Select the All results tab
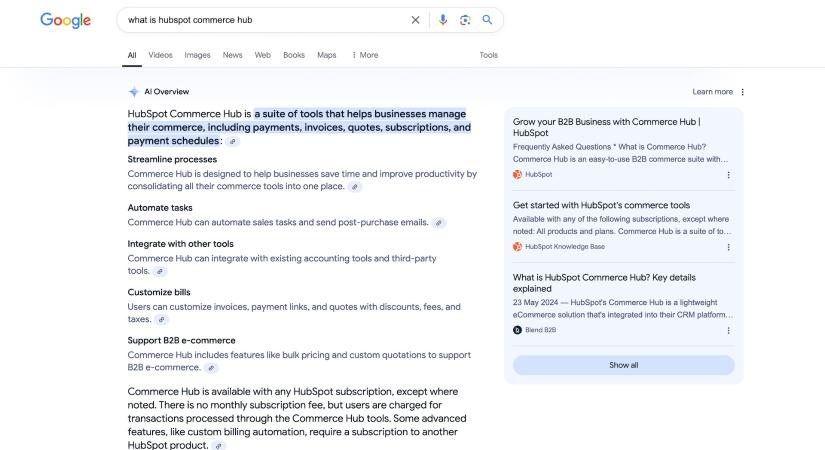Screen dimensions: 825x450 tap(132, 55)
